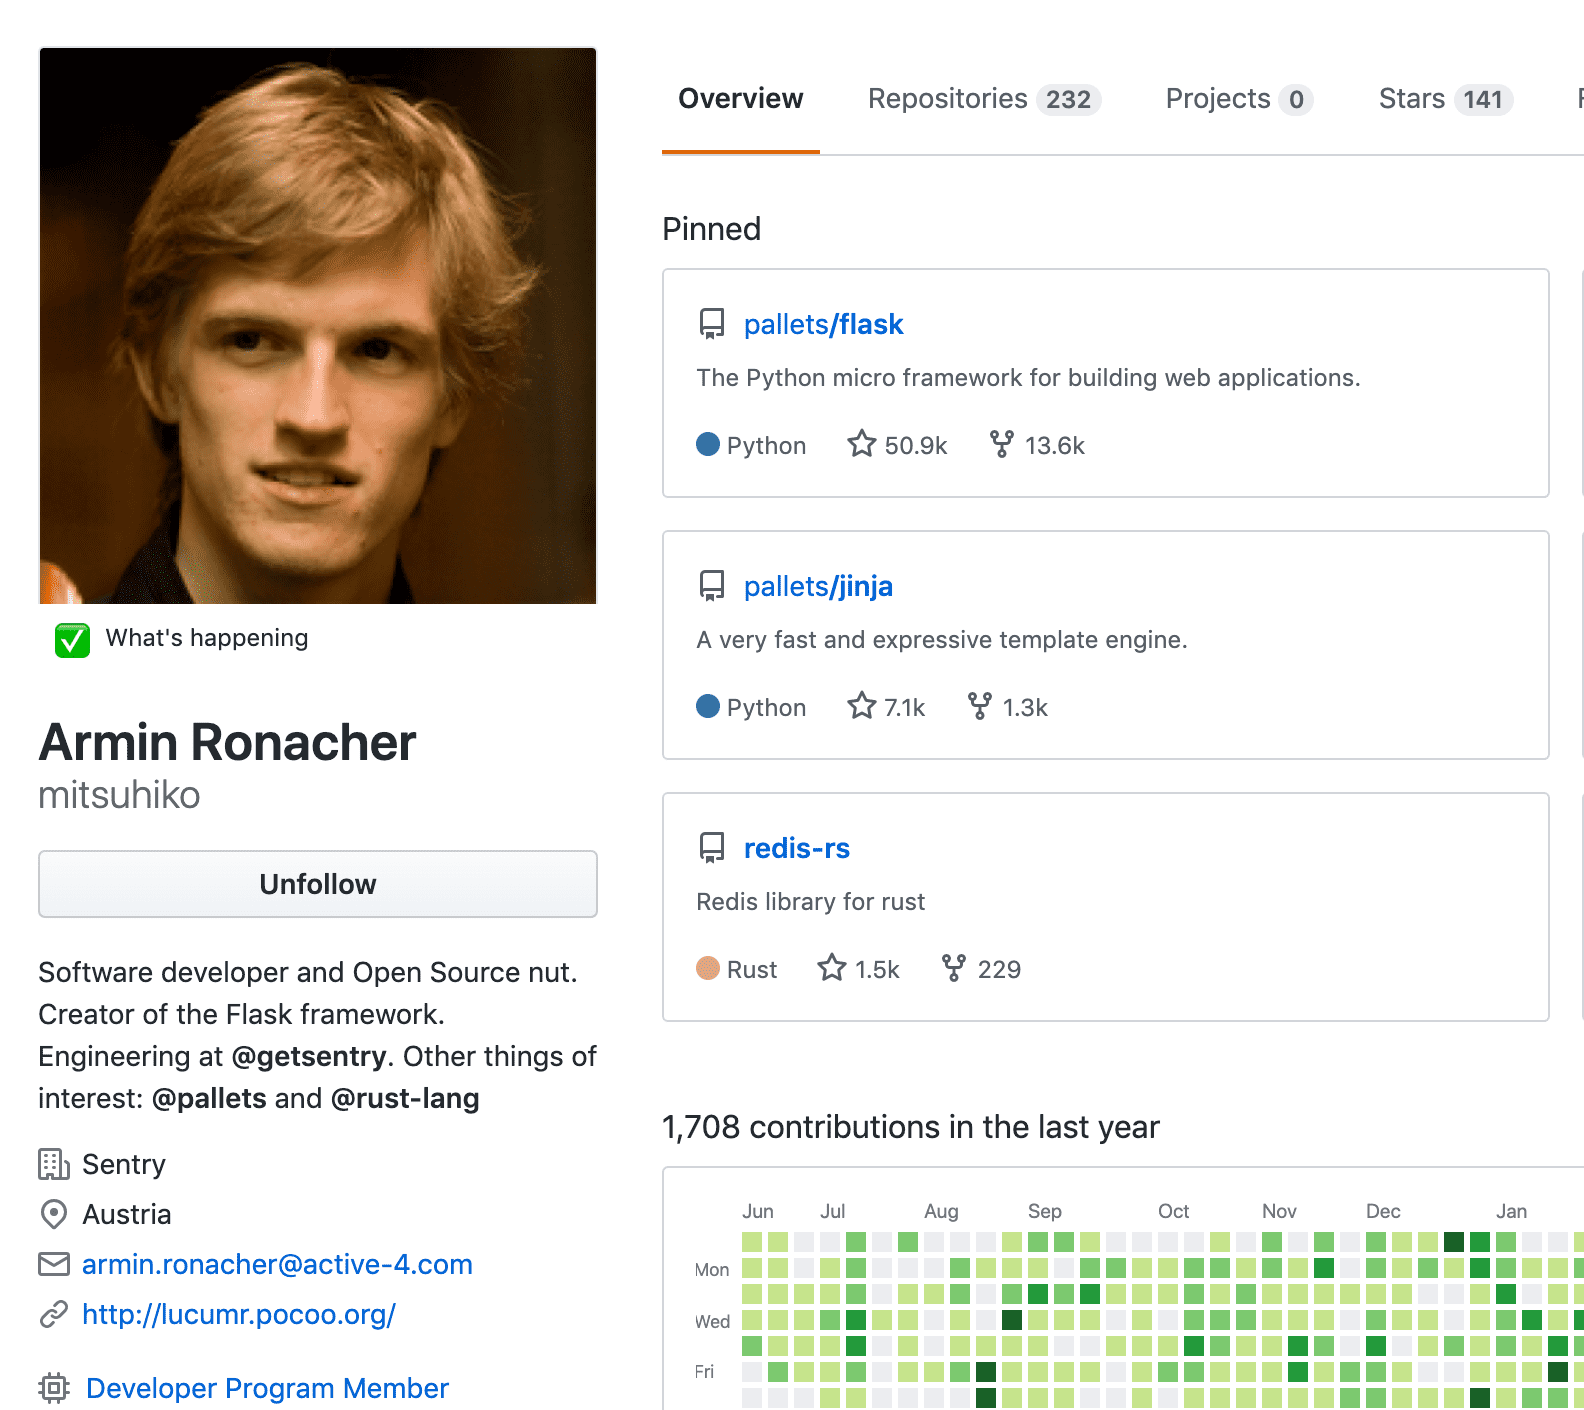1584x1410 pixels.
Task: Switch to the Repositories tab
Action: (984, 99)
